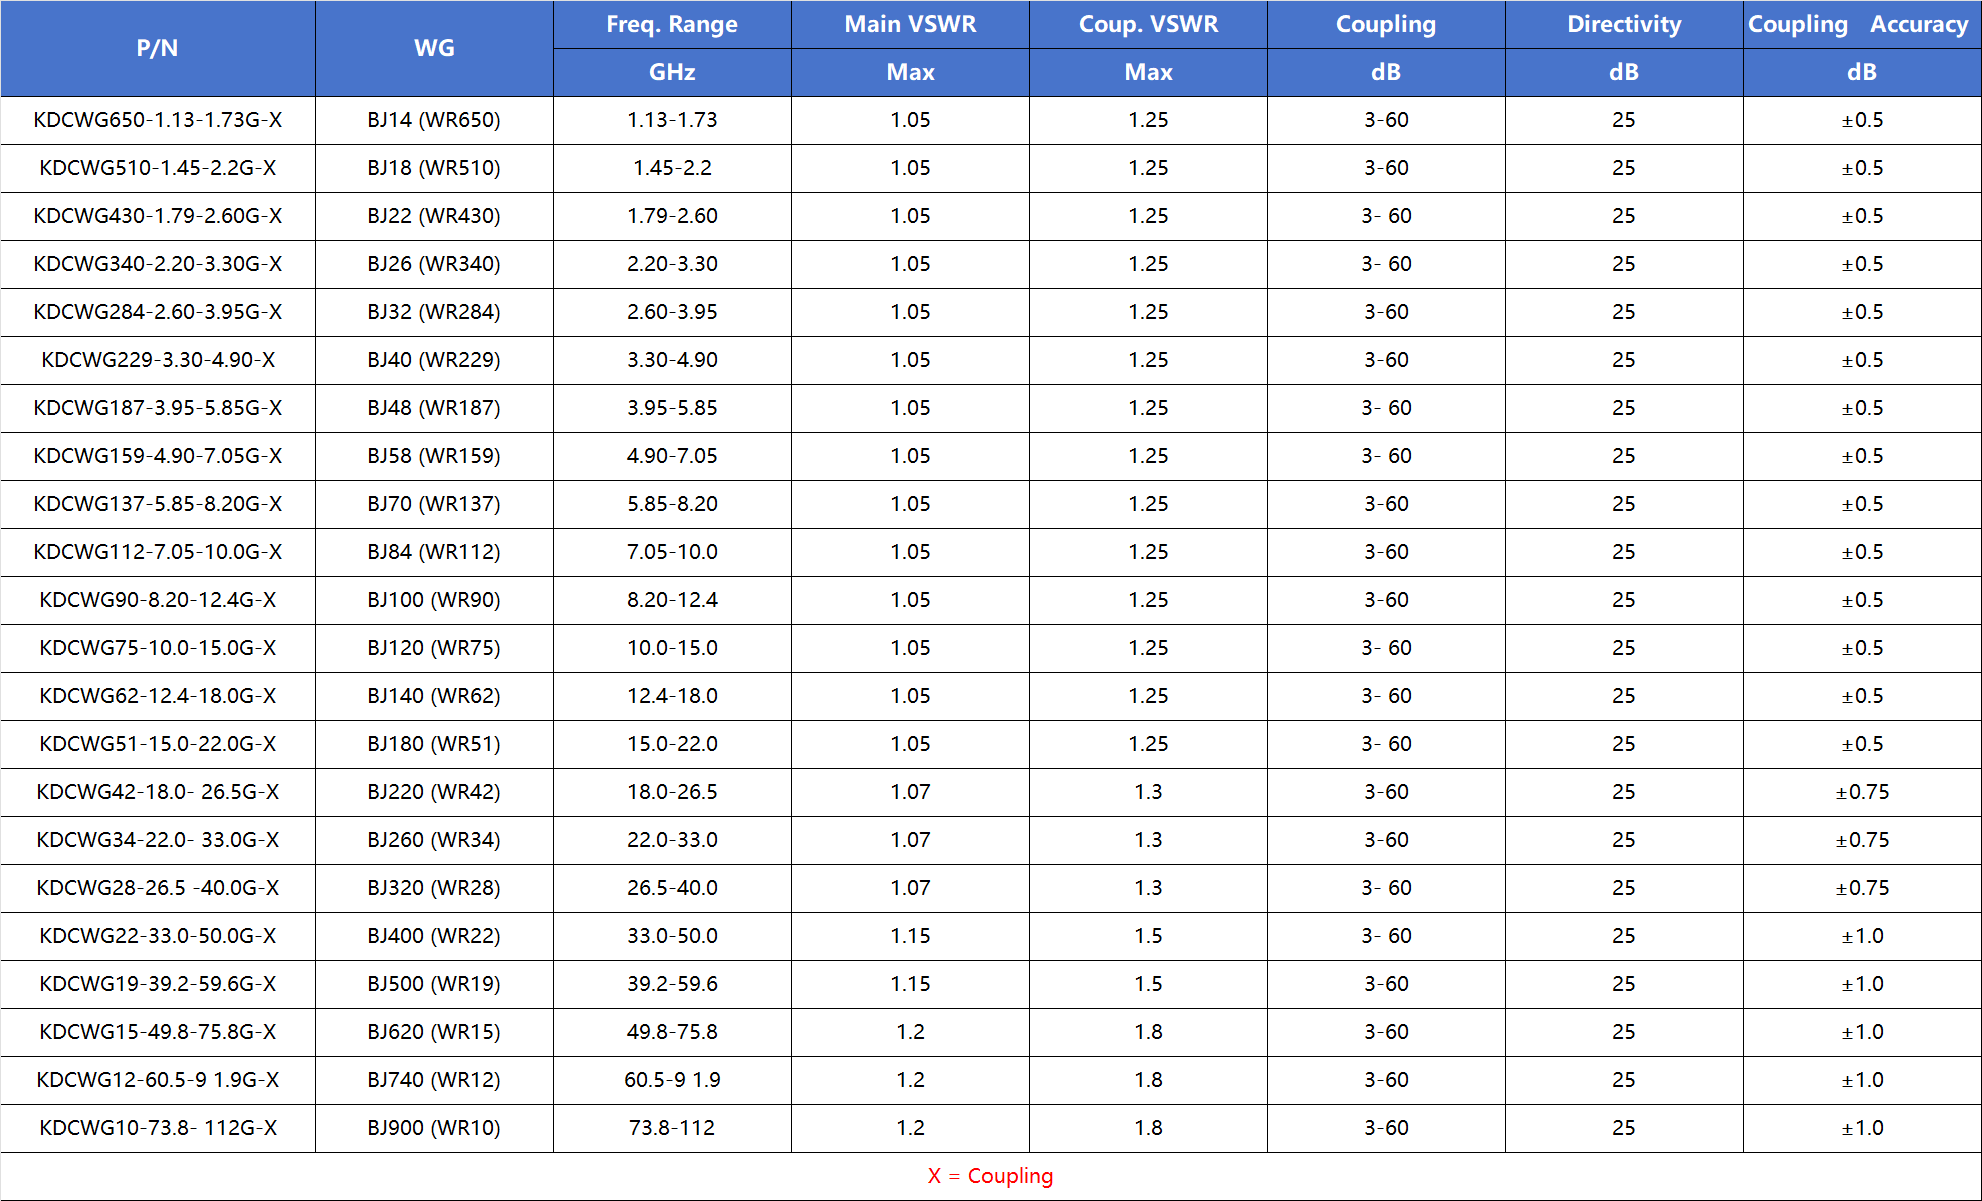
Task: Click frequency range cell 22.0-33.0
Action: (x=672, y=840)
